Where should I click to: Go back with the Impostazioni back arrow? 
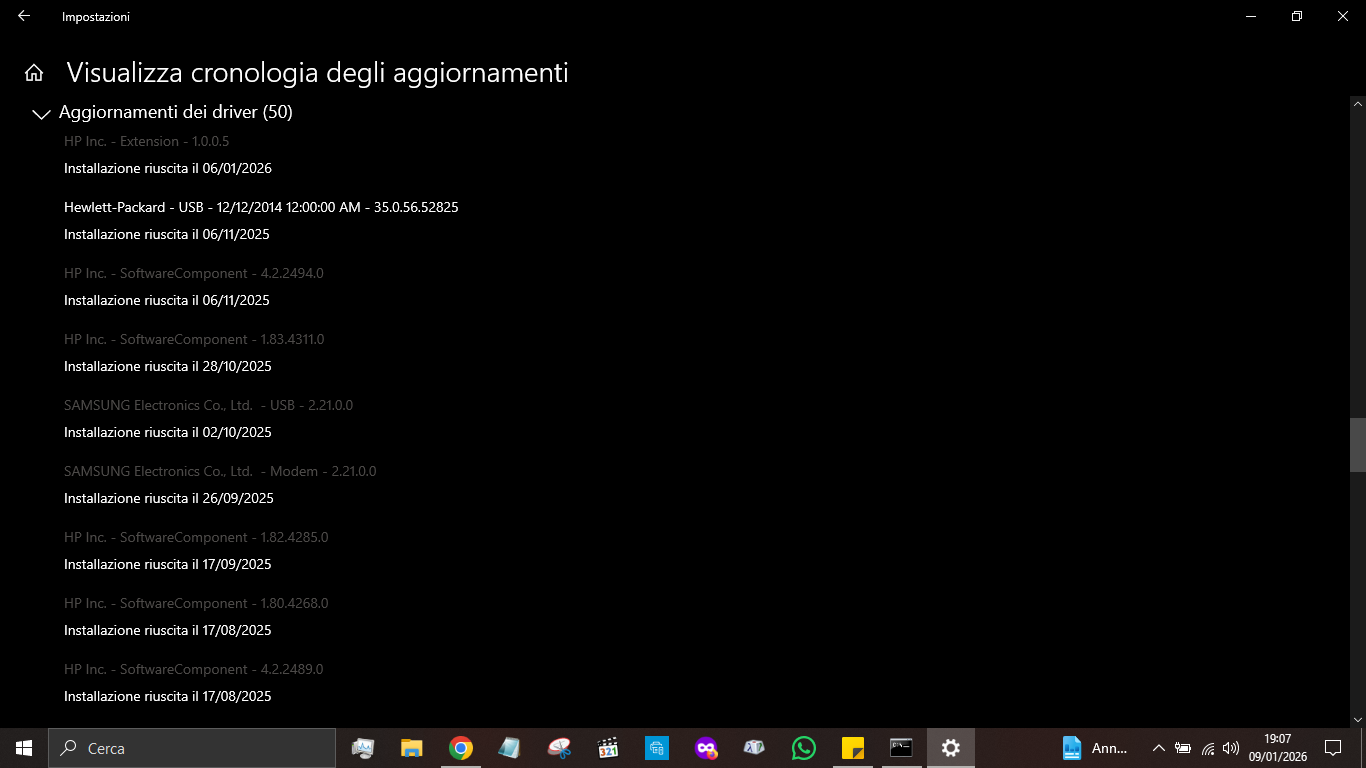[x=24, y=16]
